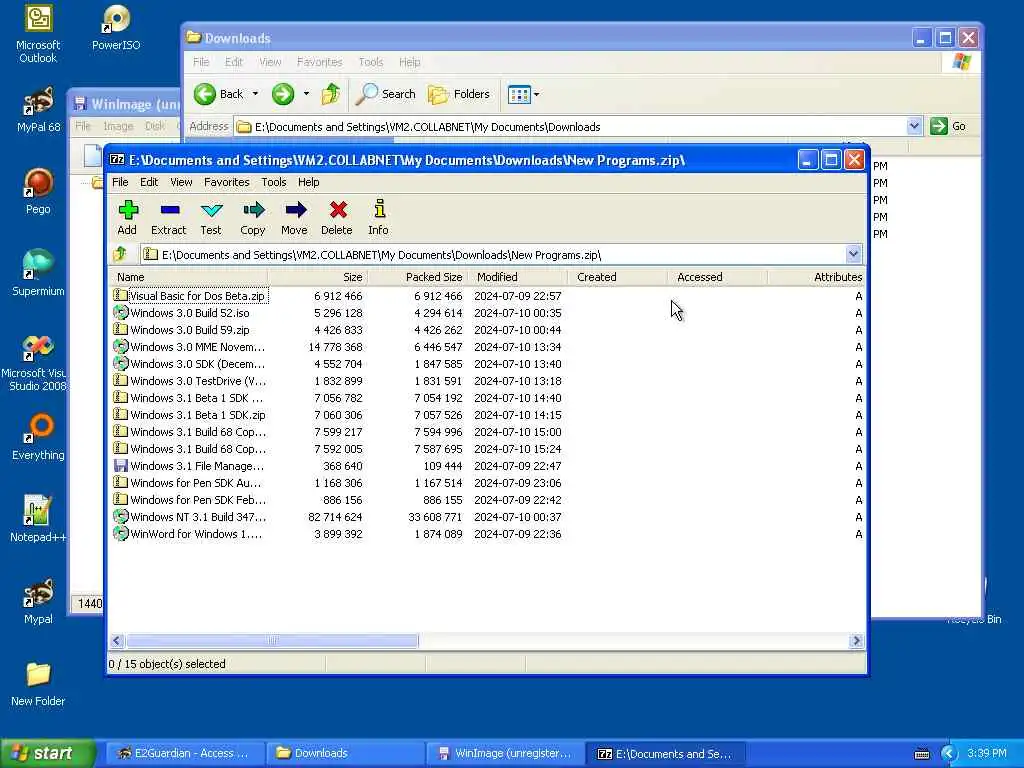1024x768 pixels.
Task: Click the Add button in 7-Zip toolbar
Action: (127, 217)
